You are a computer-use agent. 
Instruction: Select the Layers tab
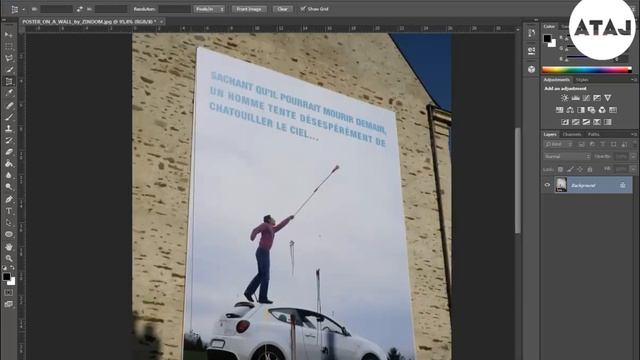(550, 134)
